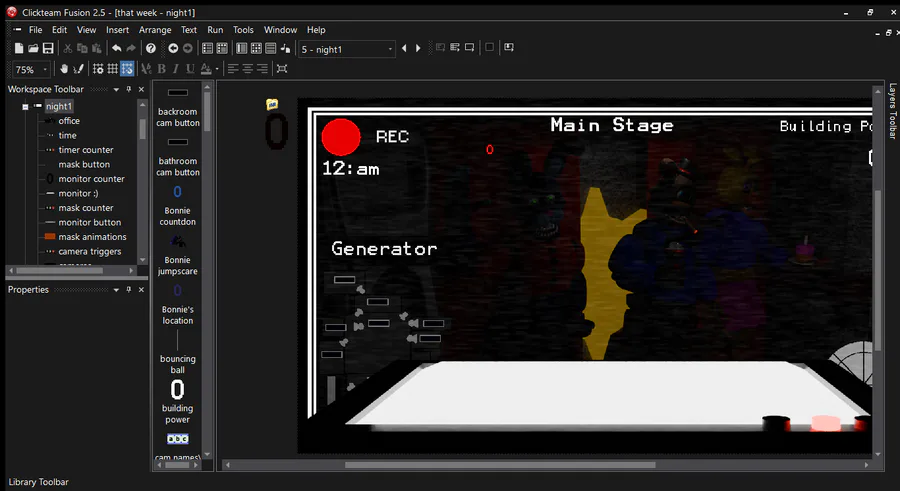
Task: Click the folder icon above the frame
Action: tap(272, 104)
